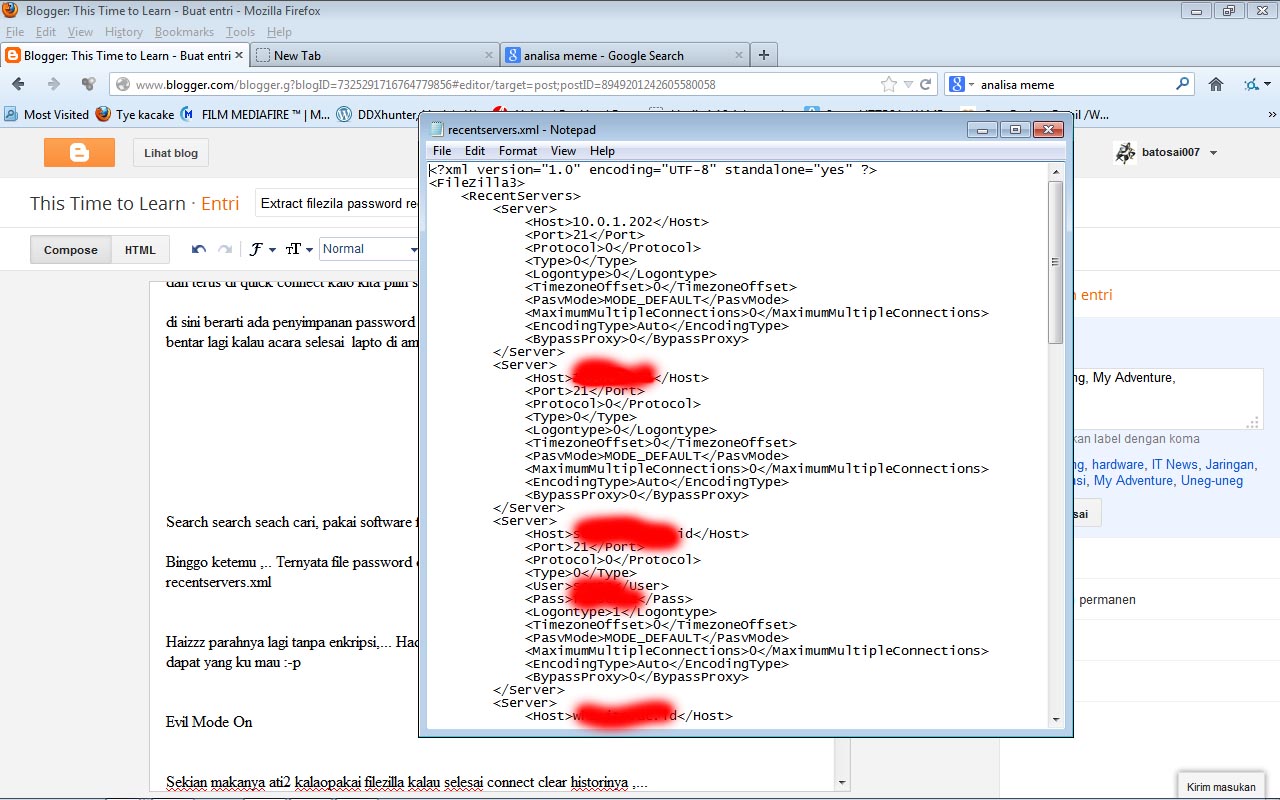
Task: Click the Redo arrow in the editor toolbar
Action: (x=222, y=248)
